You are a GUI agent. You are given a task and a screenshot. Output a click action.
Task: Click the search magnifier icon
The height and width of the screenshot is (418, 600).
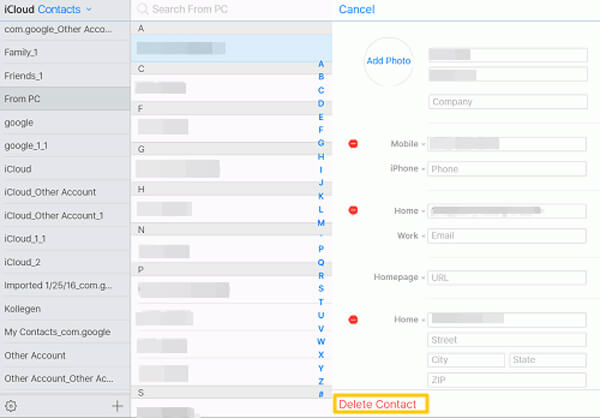tap(142, 9)
